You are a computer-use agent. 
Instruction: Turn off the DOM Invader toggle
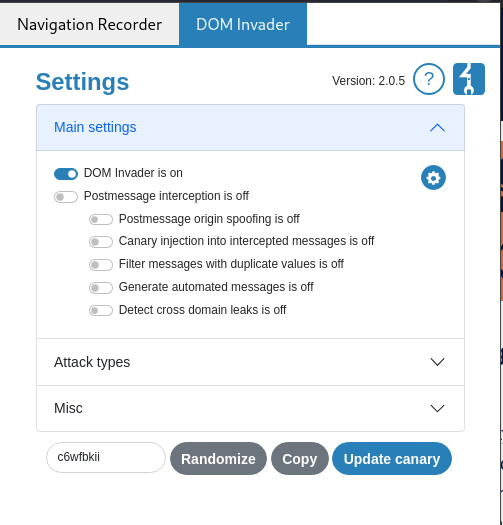click(x=66, y=174)
